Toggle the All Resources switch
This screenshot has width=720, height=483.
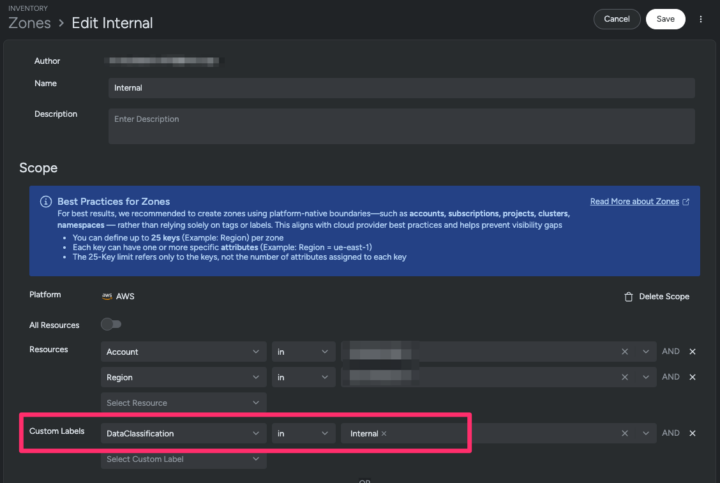(x=110, y=324)
